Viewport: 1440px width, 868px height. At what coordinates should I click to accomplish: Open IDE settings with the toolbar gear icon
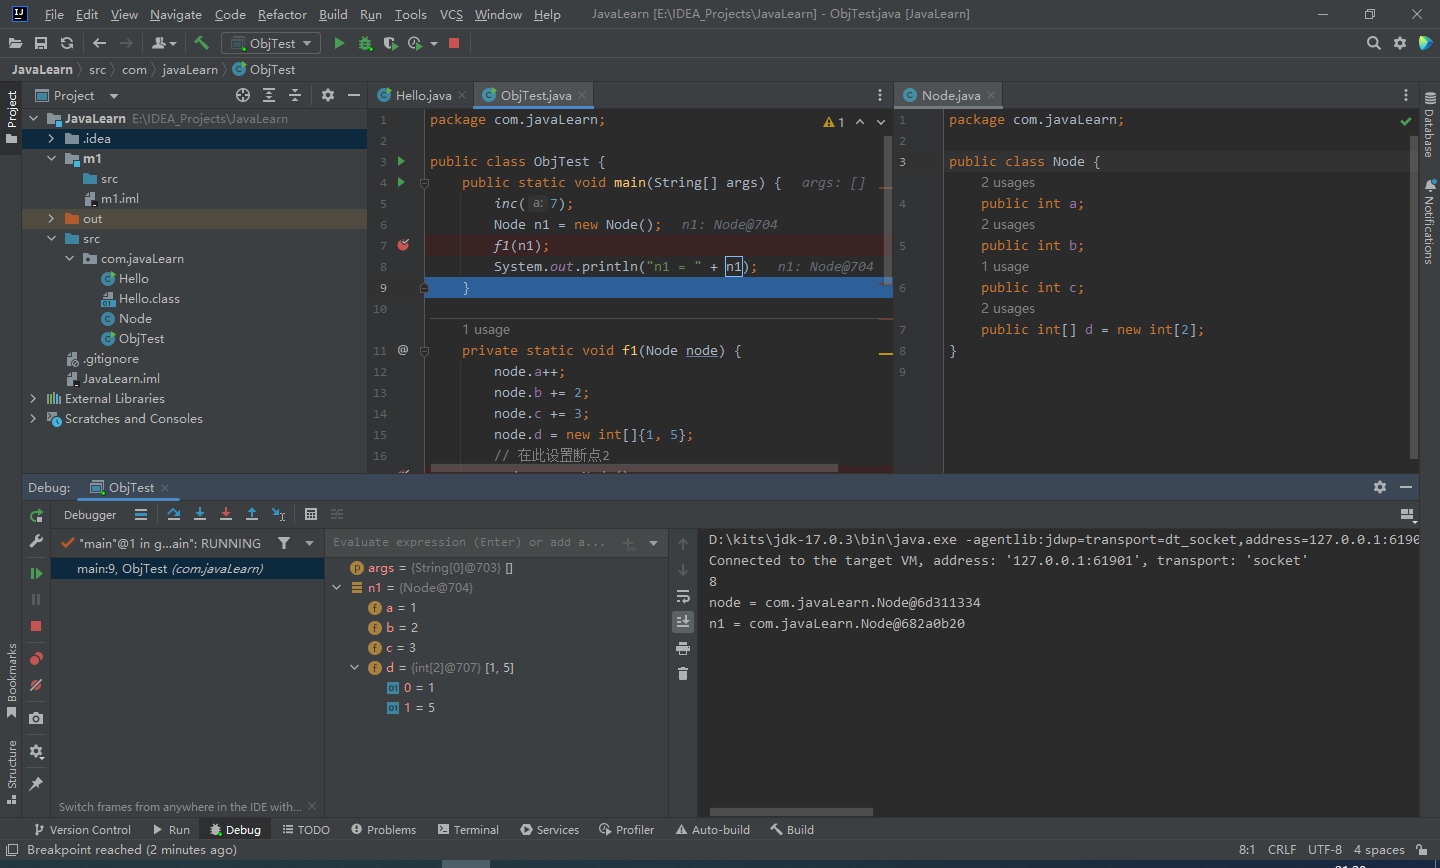[x=1400, y=43]
